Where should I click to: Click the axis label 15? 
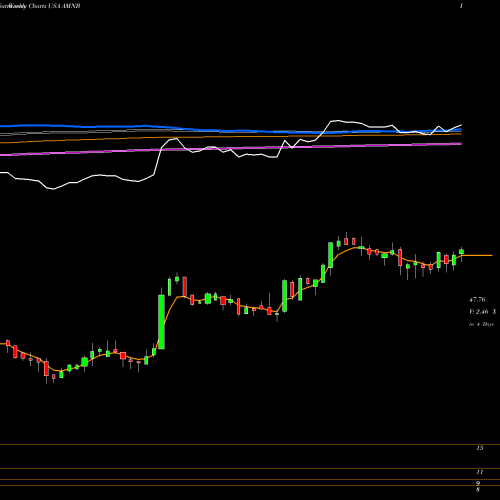(480, 448)
